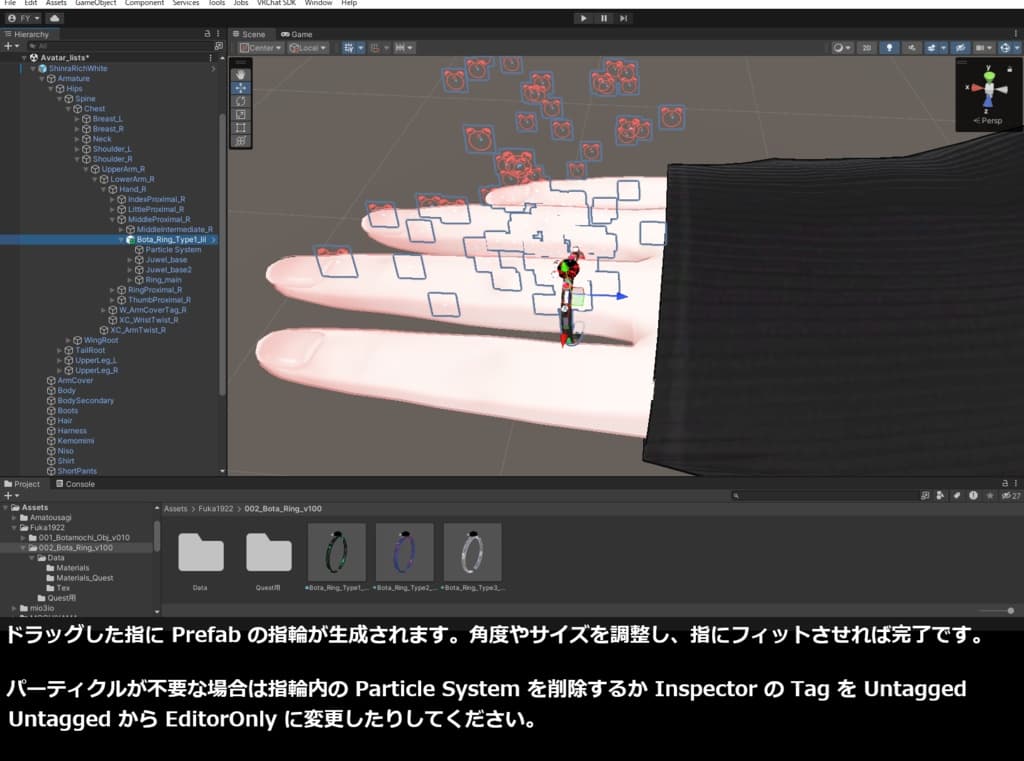Open the draw mode shading dropdown
Viewport: 1024px width, 761px height.
pyautogui.click(x=842, y=48)
